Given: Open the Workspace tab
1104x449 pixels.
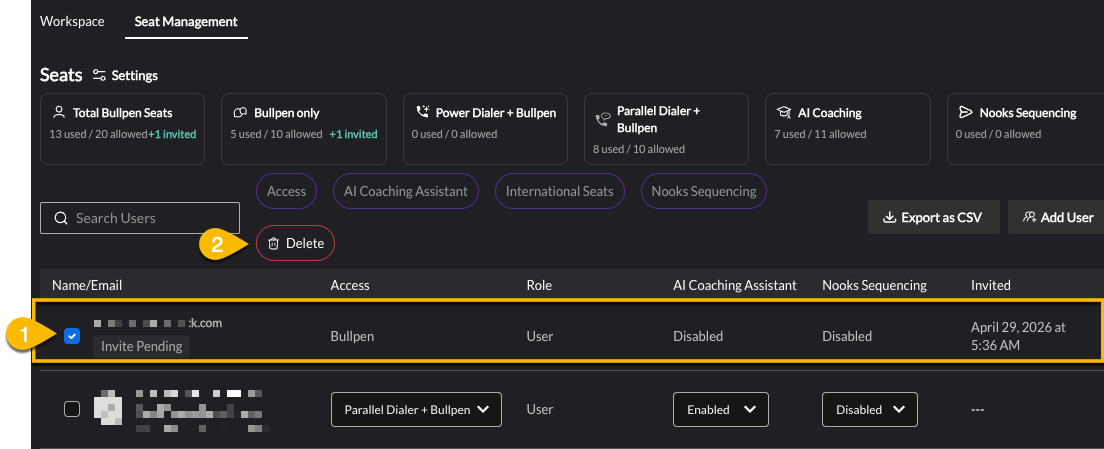Looking at the screenshot, I should point(72,21).
